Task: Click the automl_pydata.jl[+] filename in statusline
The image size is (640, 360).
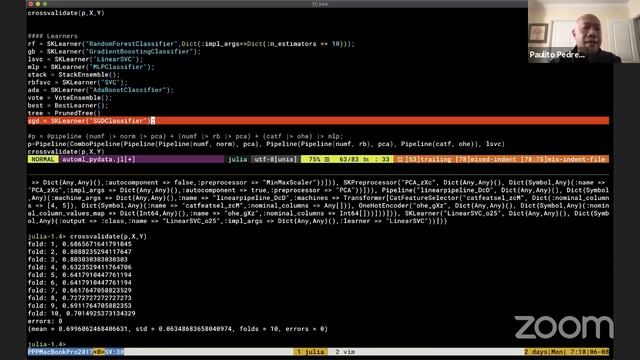Action: [x=98, y=159]
